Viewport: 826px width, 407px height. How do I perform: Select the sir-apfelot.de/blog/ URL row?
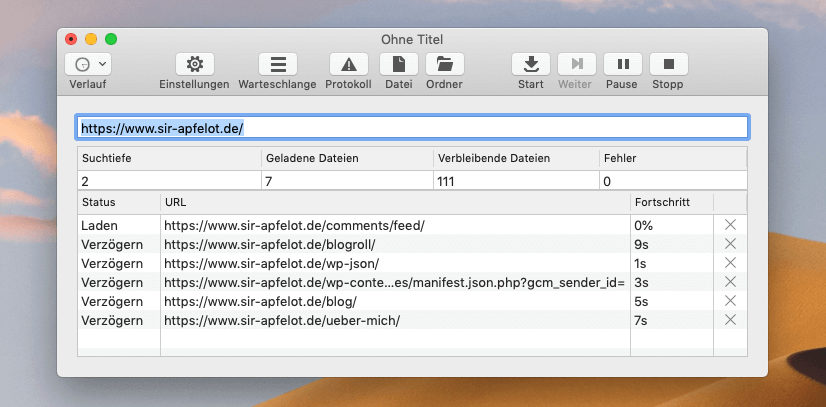pos(396,301)
